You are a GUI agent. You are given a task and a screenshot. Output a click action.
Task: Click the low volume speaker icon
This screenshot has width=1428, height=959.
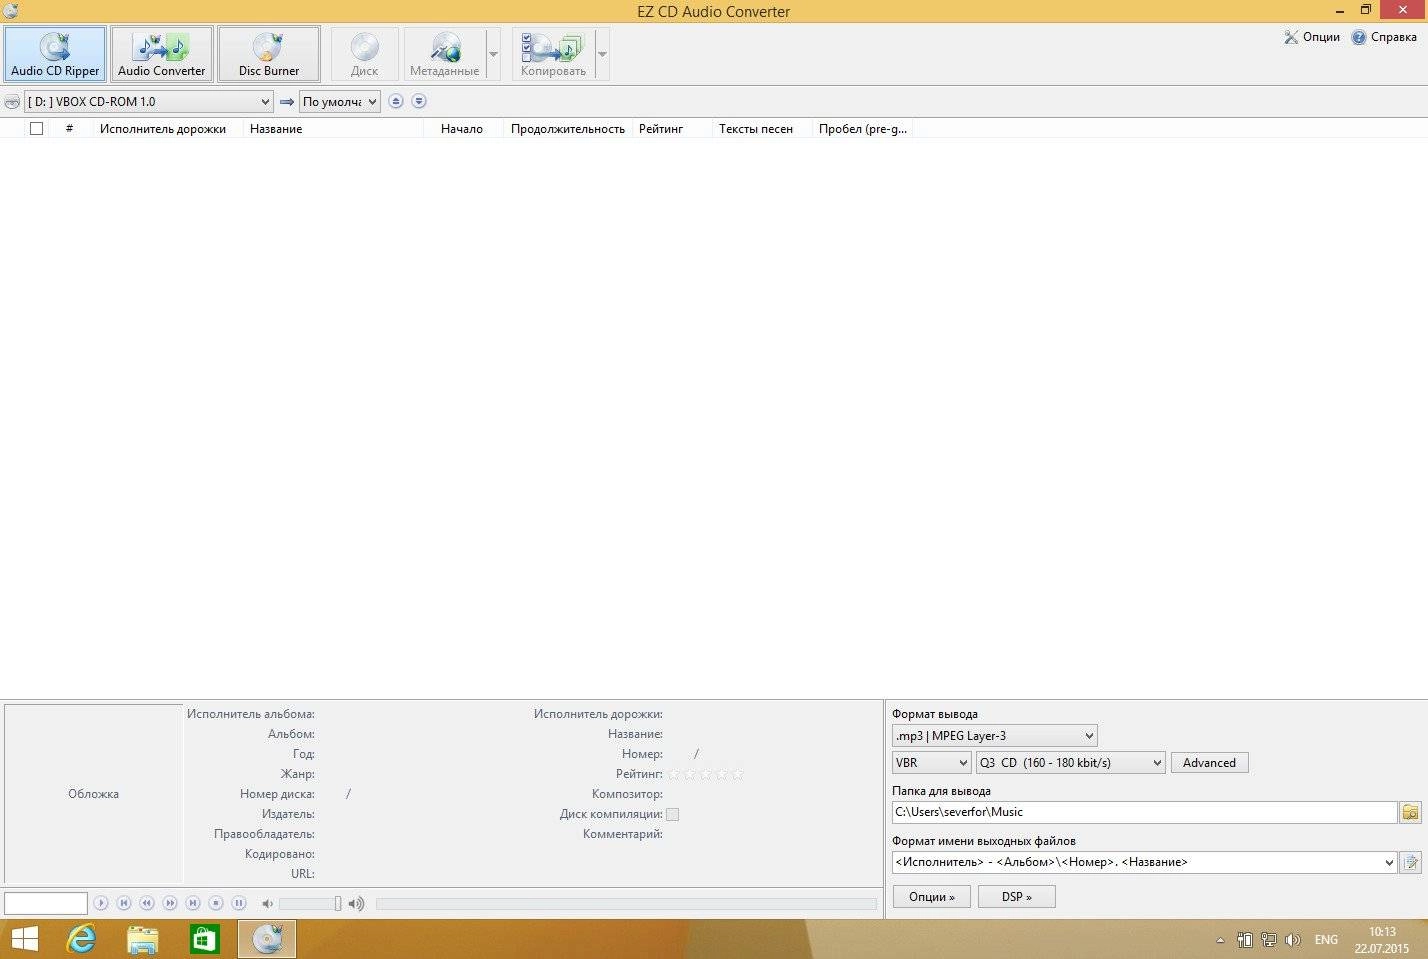[267, 904]
